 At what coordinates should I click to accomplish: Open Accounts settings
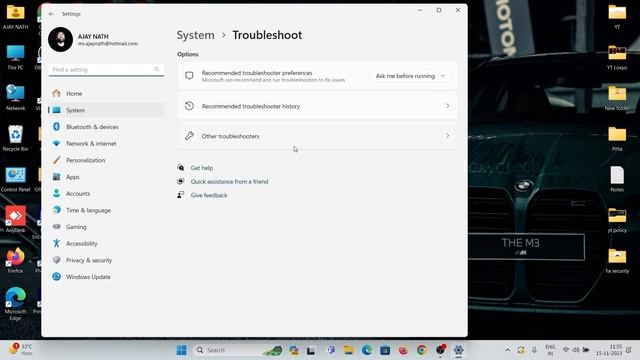(106, 193)
